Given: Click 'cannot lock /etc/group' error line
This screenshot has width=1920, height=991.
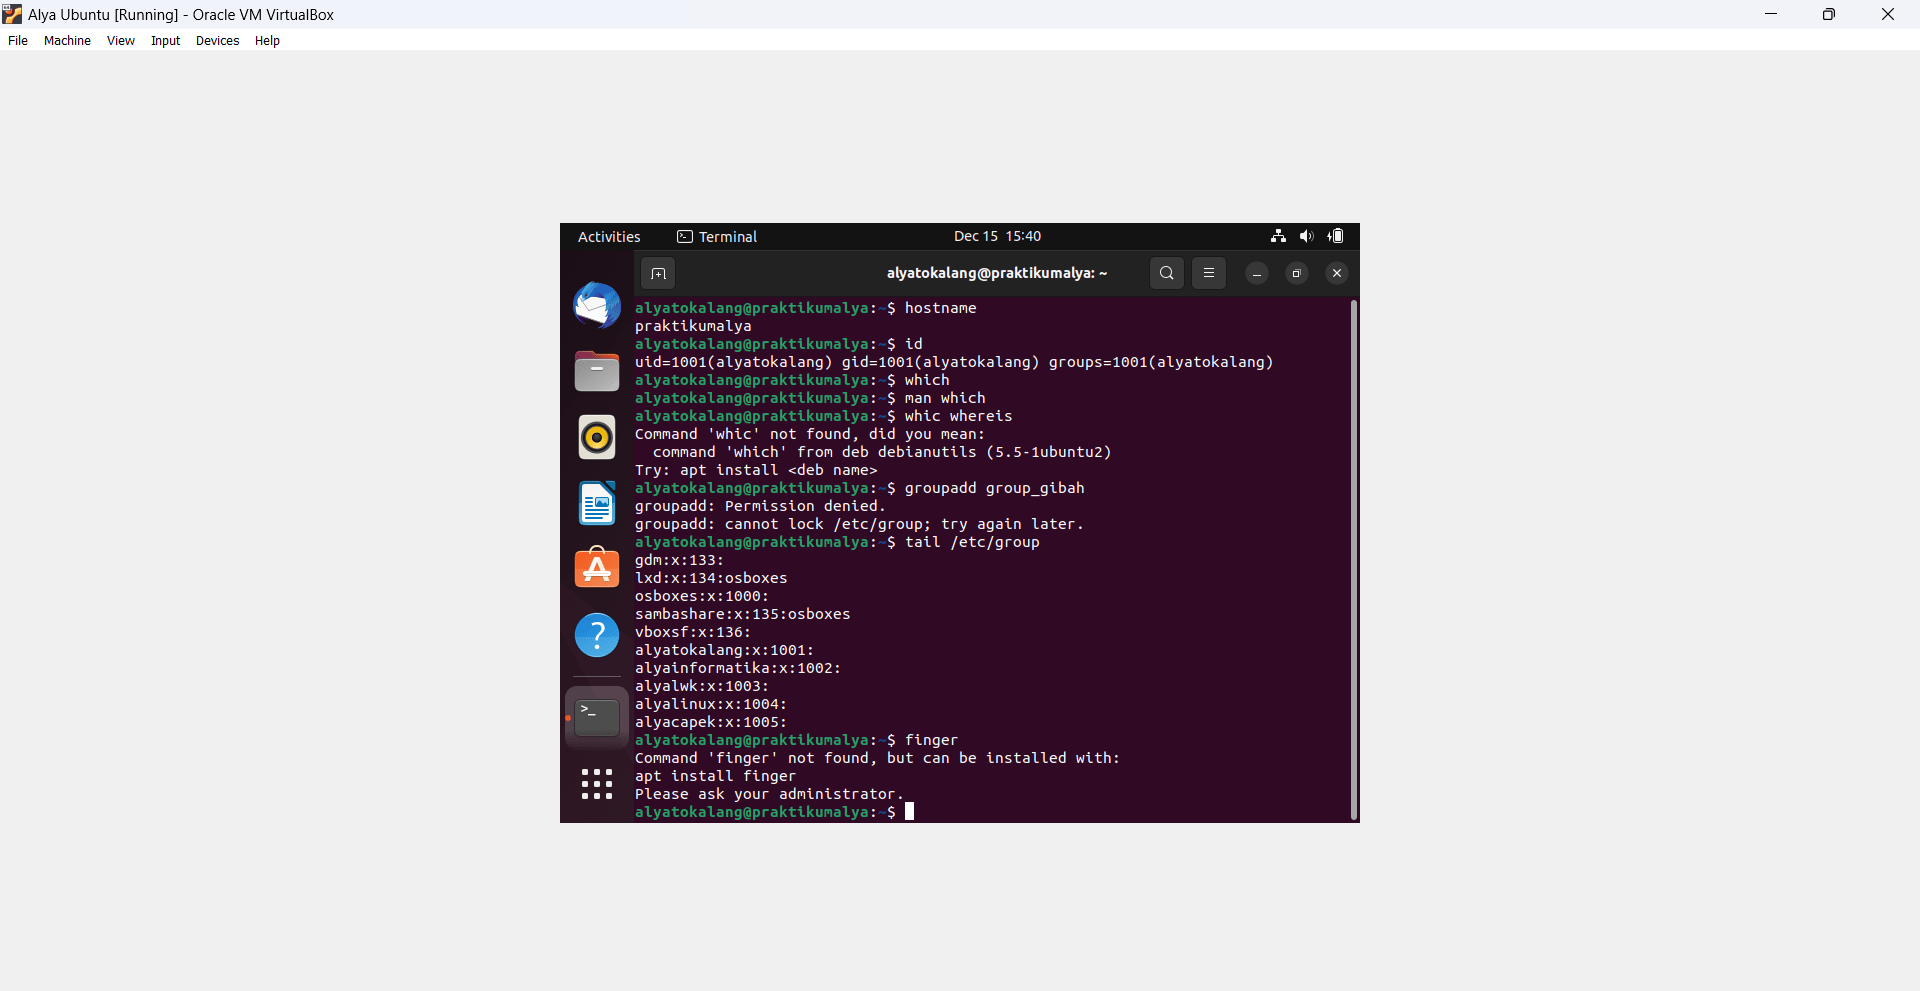Looking at the screenshot, I should (859, 524).
